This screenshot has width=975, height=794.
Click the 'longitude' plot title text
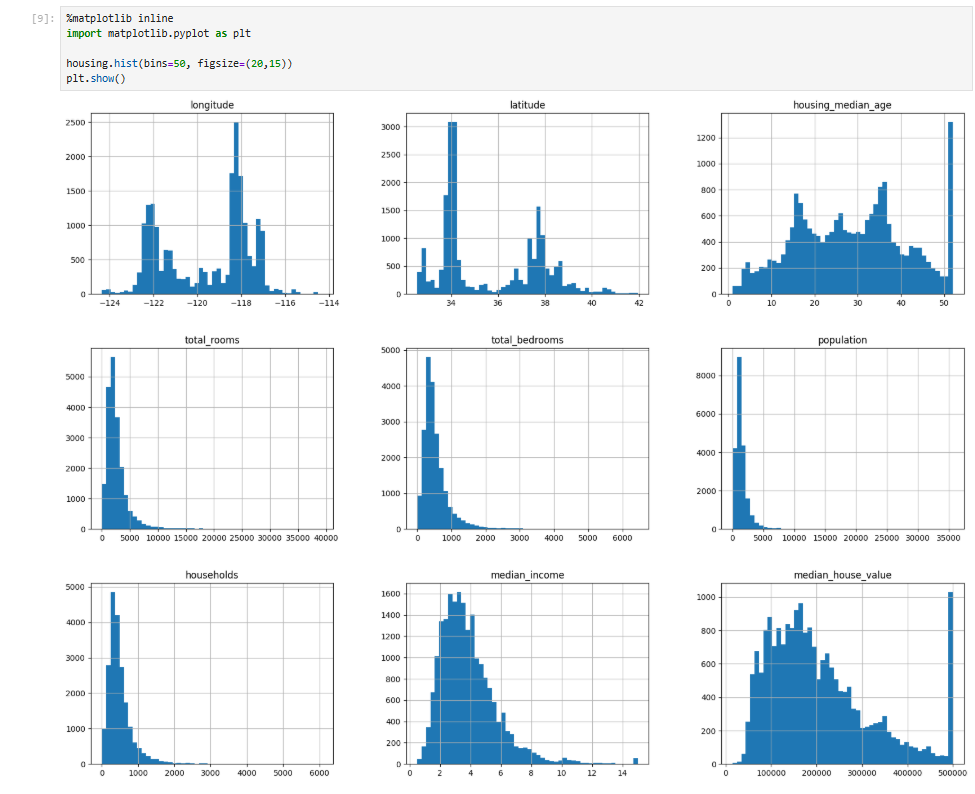click(x=212, y=105)
